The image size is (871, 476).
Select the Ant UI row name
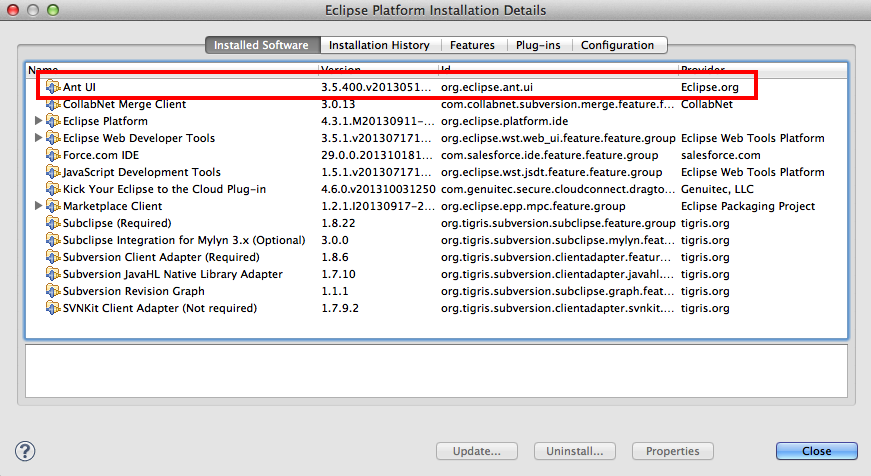click(79, 87)
